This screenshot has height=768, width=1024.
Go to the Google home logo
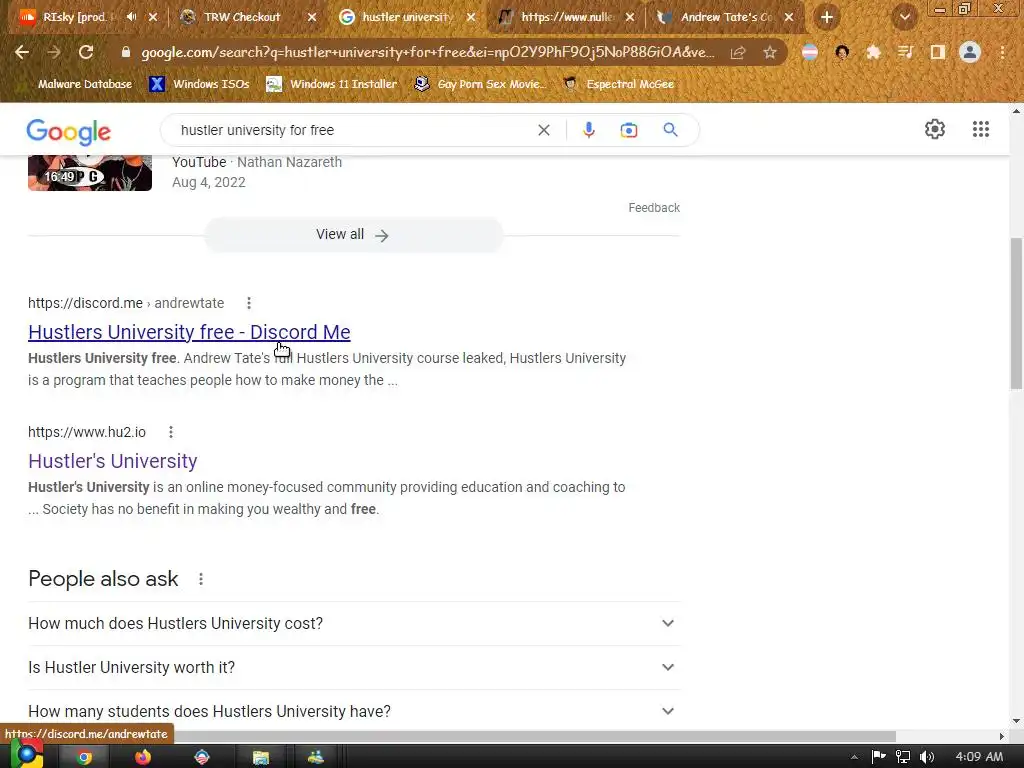coord(69,132)
